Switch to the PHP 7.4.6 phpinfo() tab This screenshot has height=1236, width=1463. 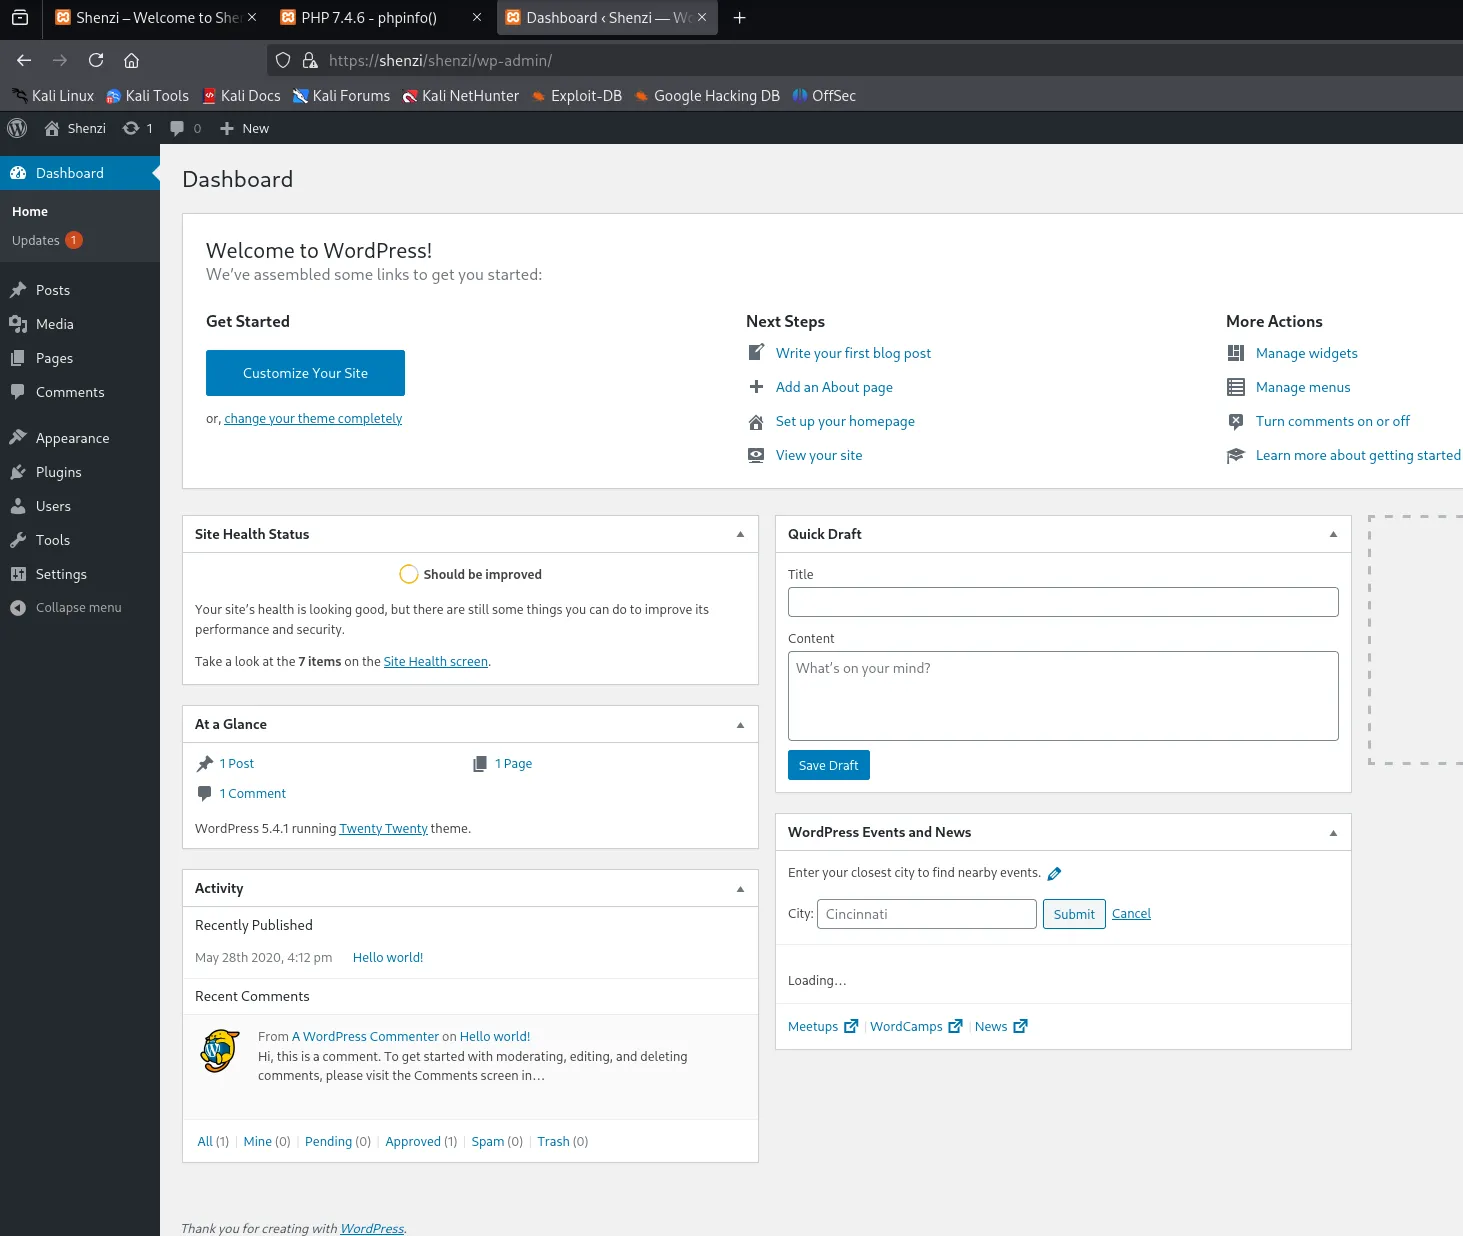(380, 18)
